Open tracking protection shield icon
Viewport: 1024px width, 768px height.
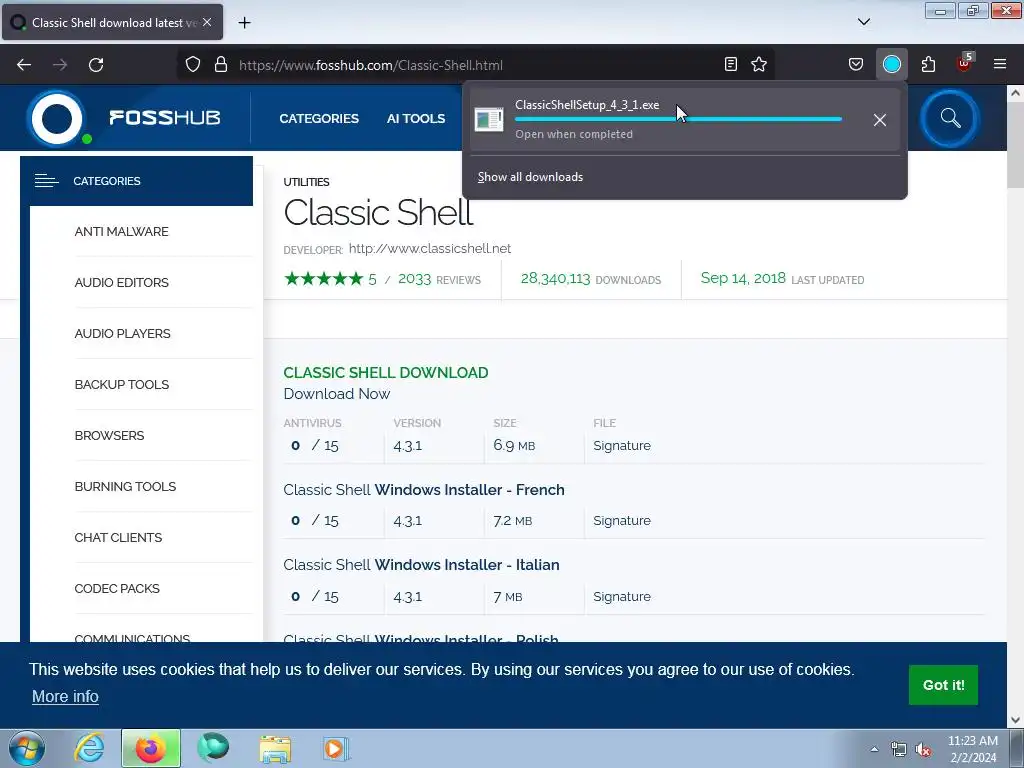point(193,65)
